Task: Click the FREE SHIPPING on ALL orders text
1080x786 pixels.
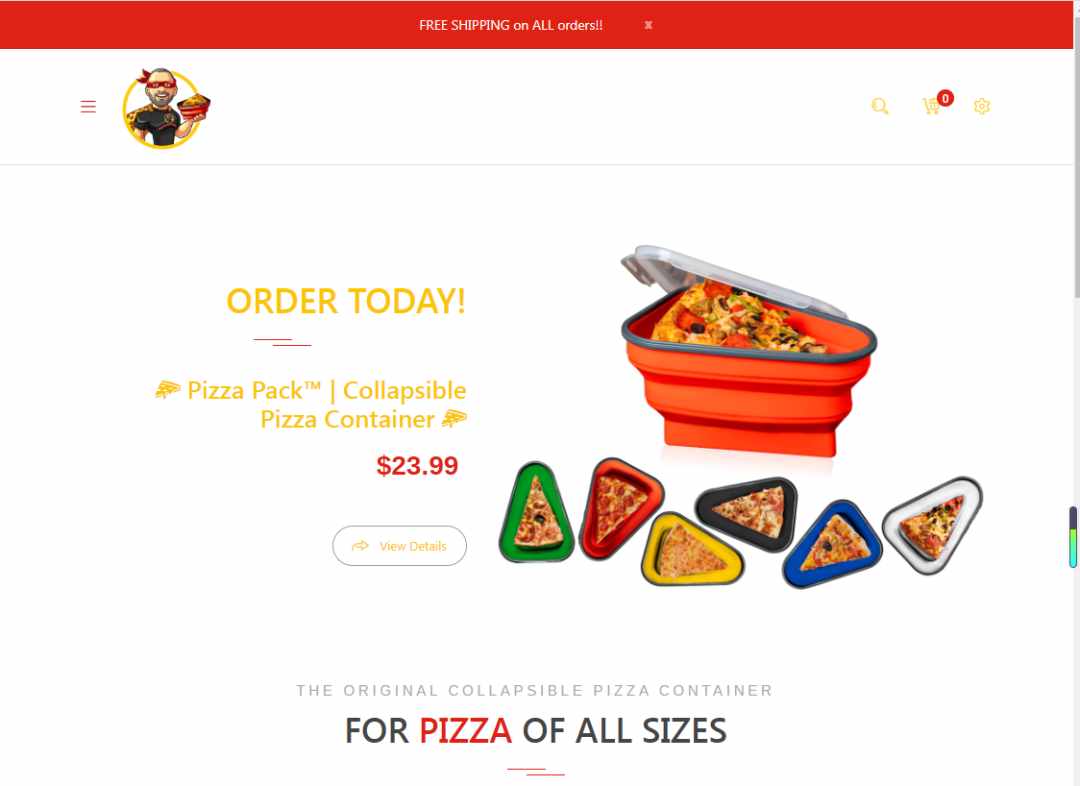Action: point(510,25)
